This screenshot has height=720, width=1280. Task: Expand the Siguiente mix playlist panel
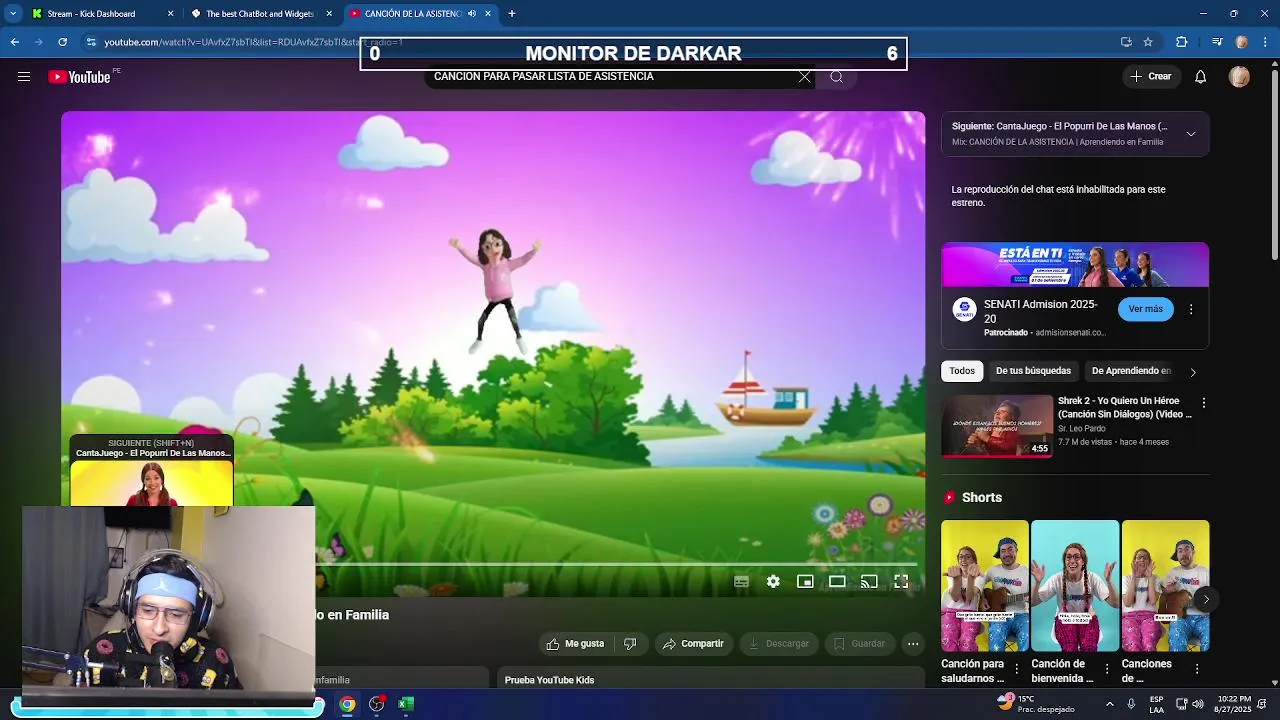1191,134
